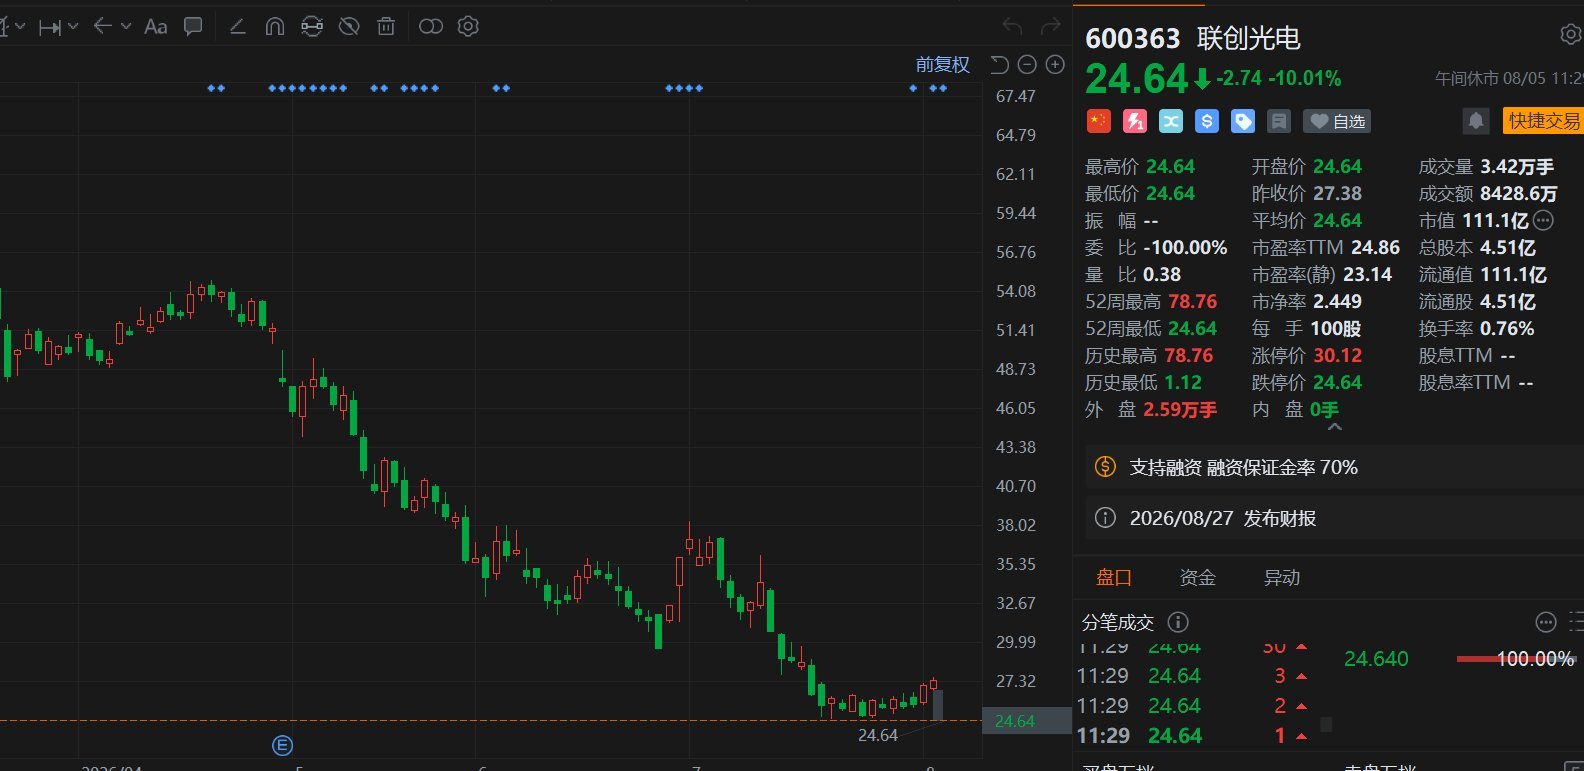Viewport: 1584px width, 771px height.
Task: Click the 快捷交易 quick trade button
Action: (1543, 121)
